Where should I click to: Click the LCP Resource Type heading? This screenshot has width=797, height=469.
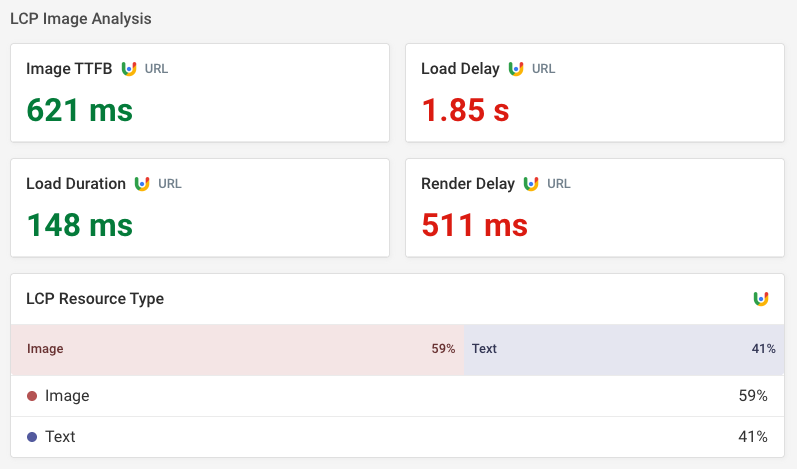click(95, 299)
